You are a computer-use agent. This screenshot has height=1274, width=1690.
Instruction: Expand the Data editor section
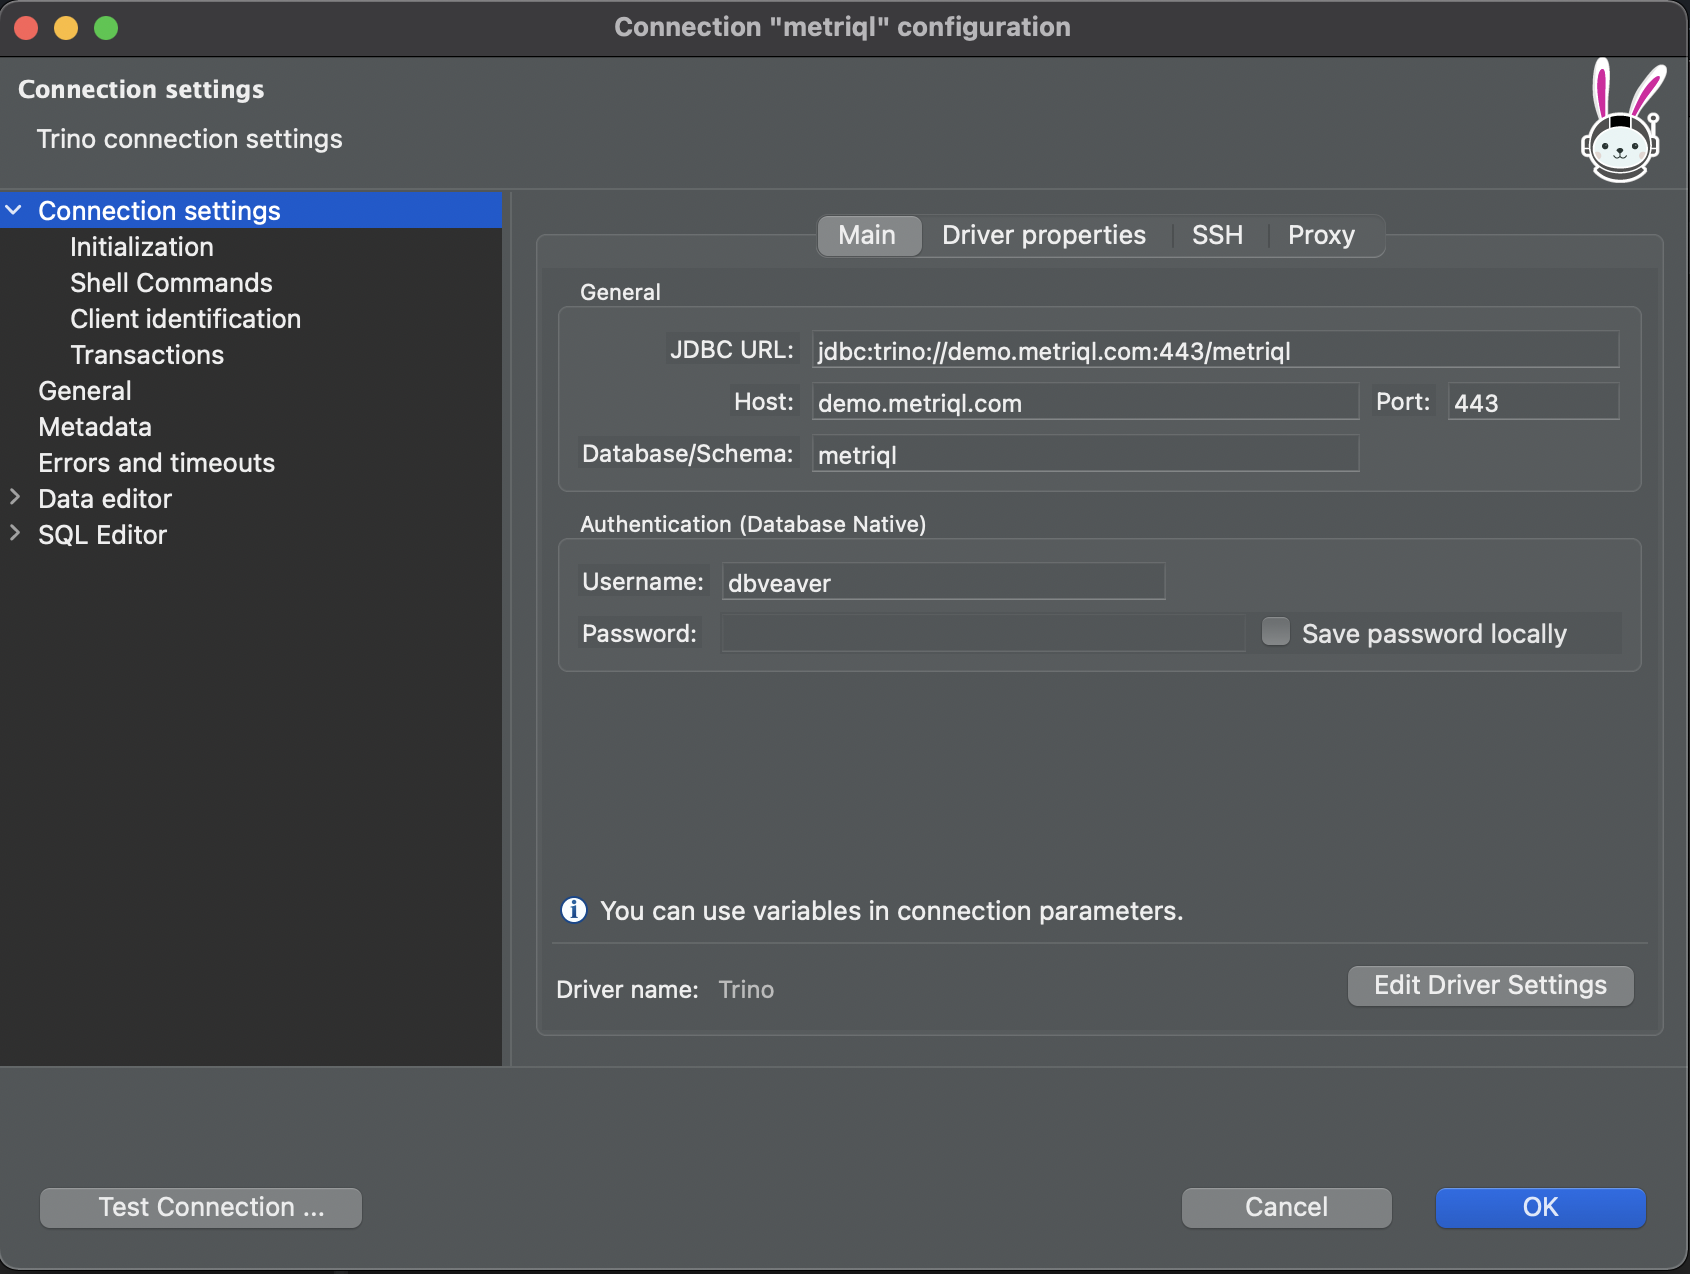coord(14,497)
